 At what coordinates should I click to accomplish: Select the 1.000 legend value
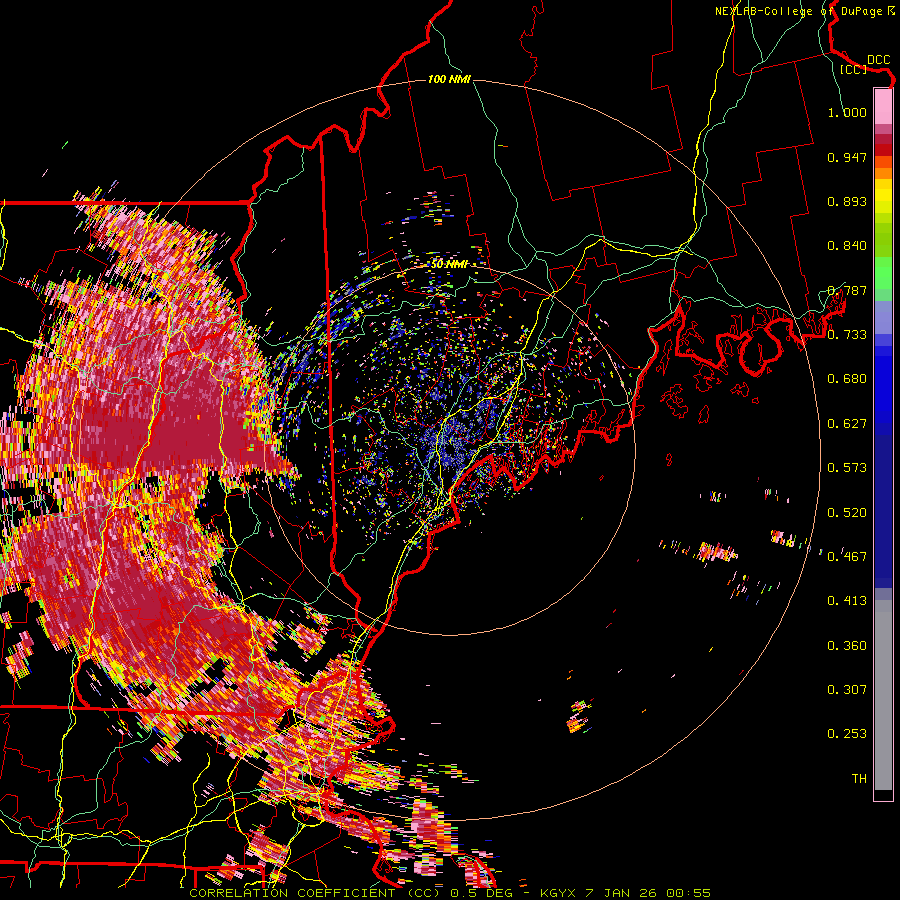point(847,112)
